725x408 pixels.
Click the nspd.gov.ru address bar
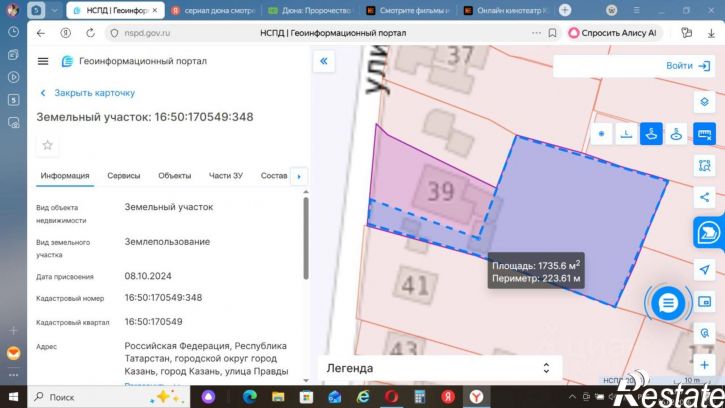pyautogui.click(x=147, y=33)
